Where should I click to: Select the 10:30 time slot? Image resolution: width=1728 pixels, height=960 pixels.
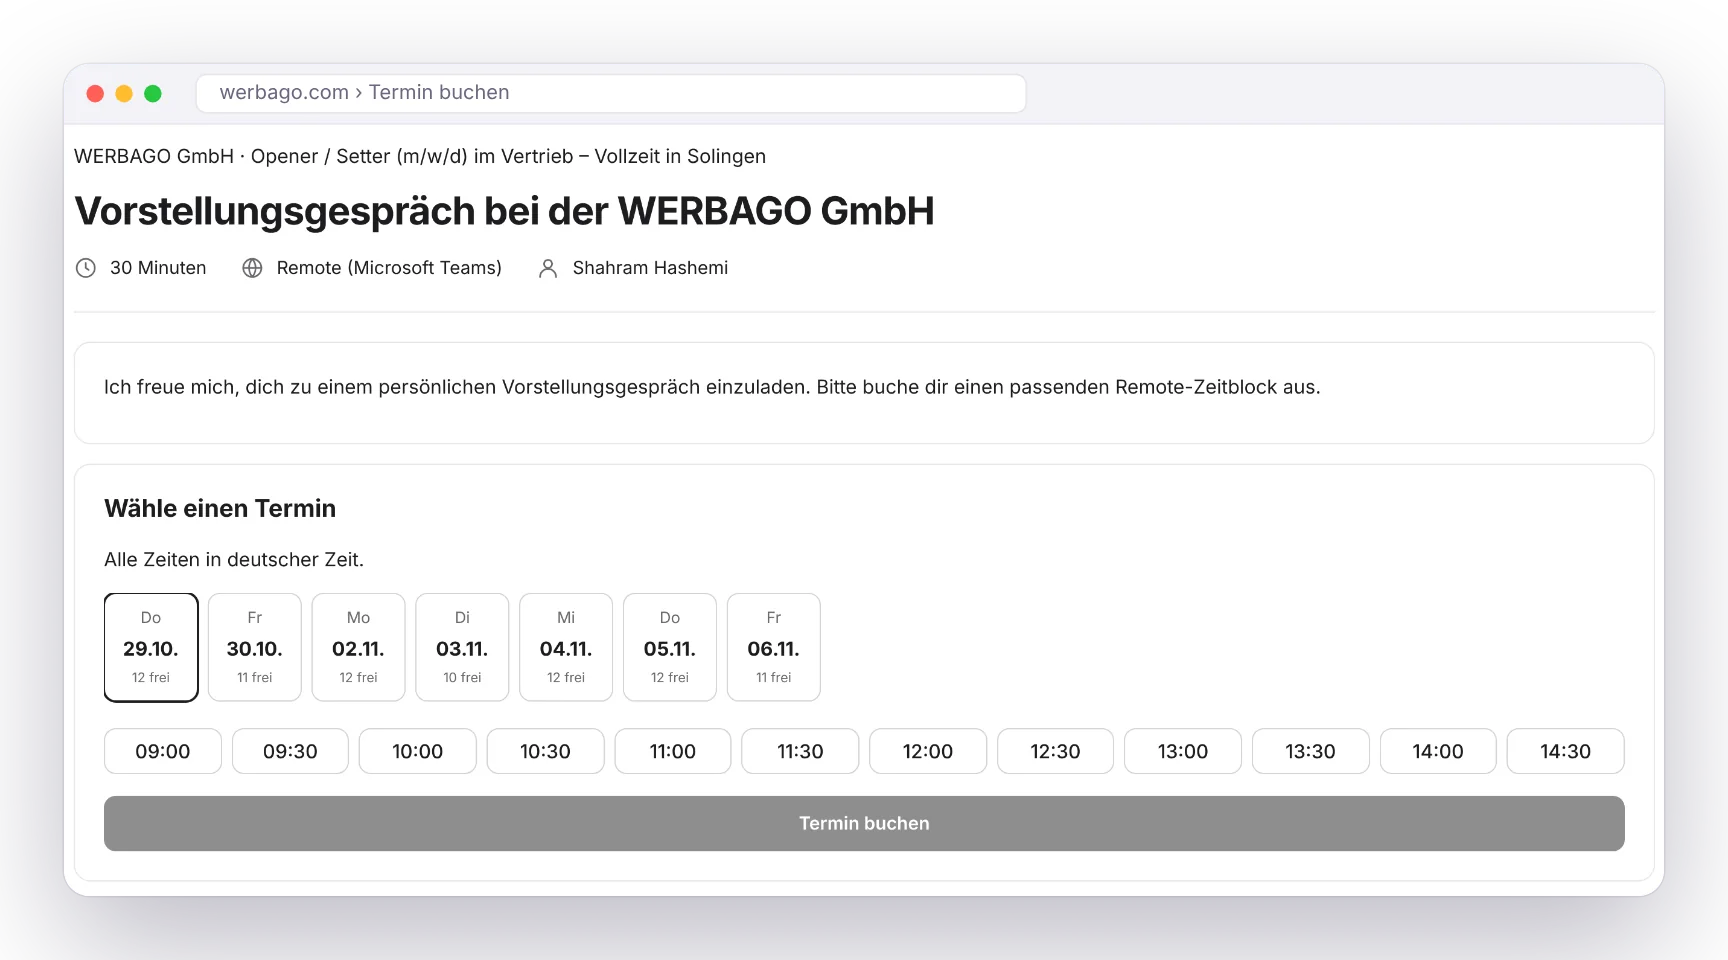[545, 751]
